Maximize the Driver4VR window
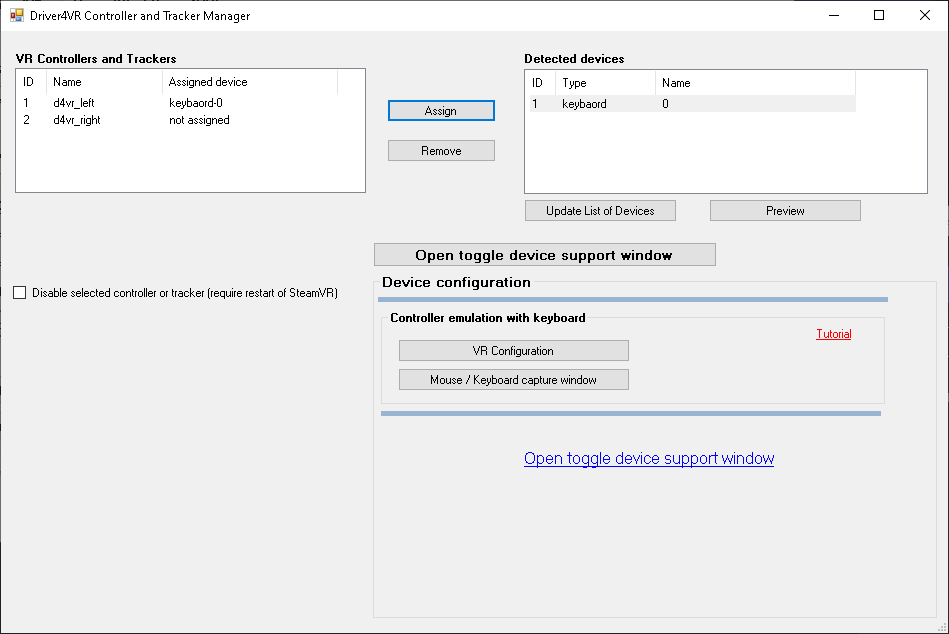 click(x=879, y=15)
